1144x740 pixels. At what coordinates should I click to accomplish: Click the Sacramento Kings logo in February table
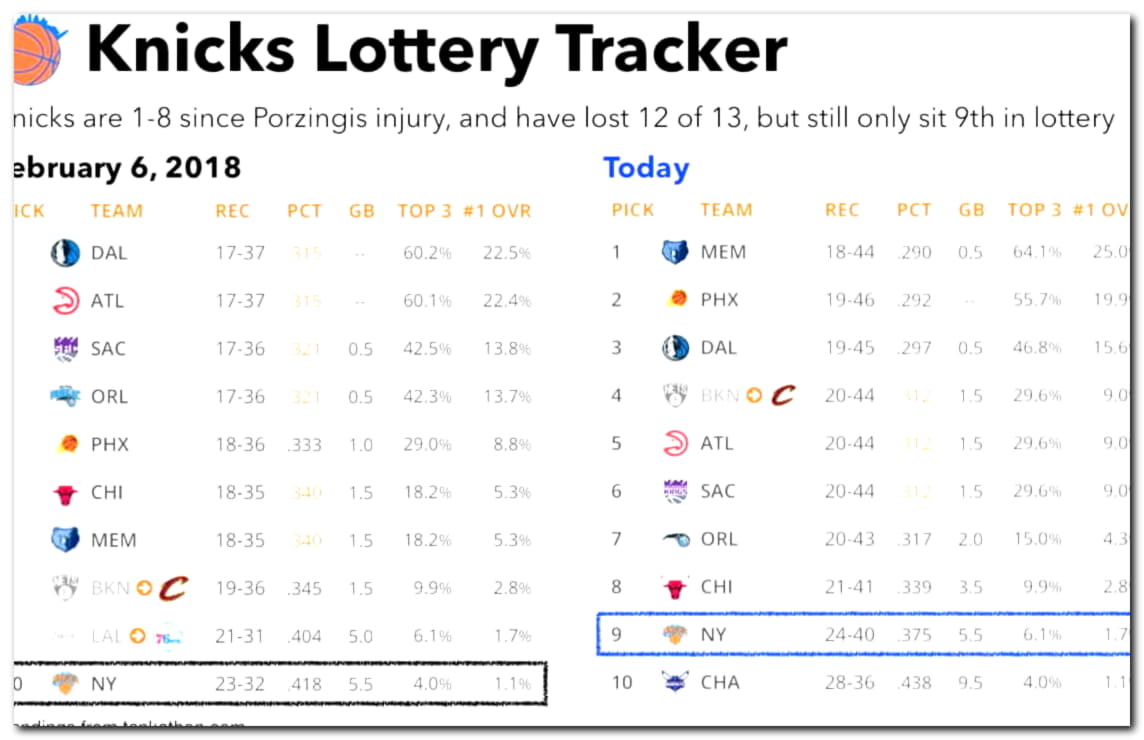point(66,349)
